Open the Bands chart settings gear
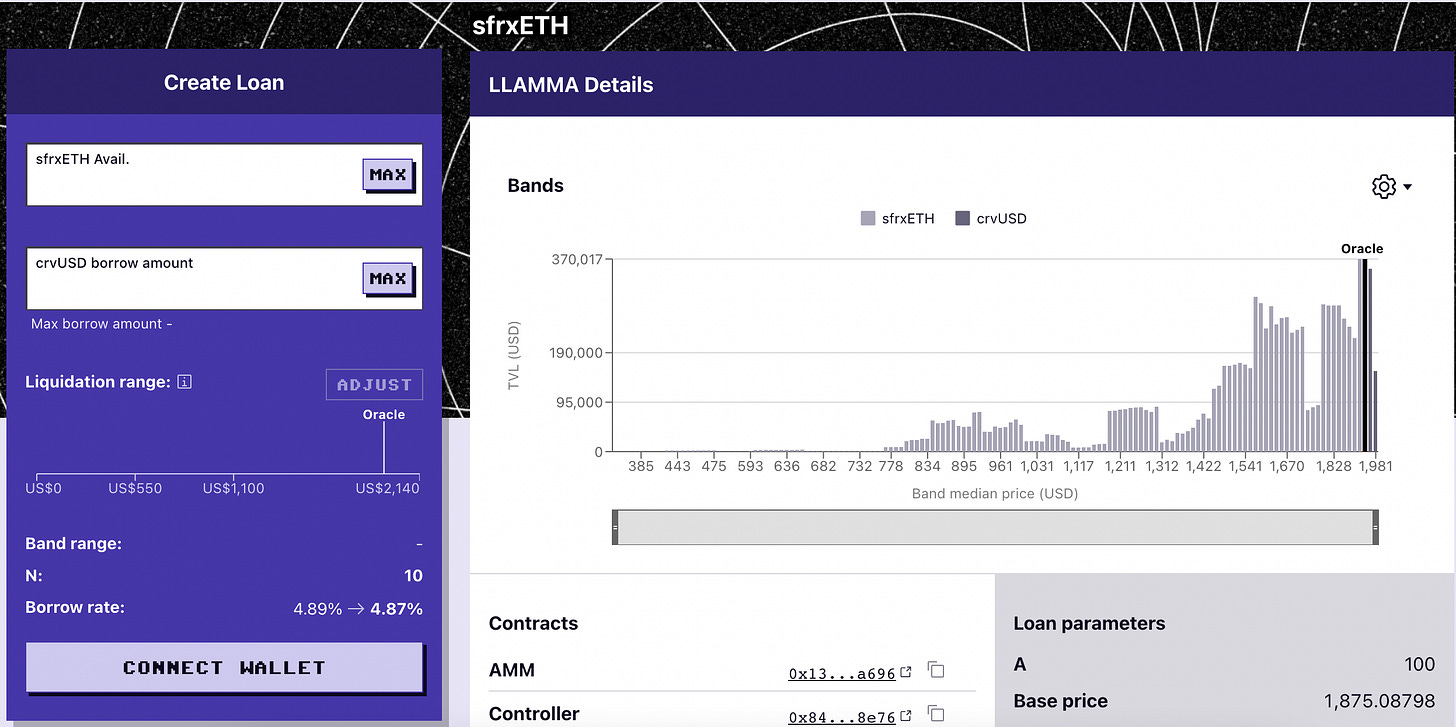The height and width of the screenshot is (727, 1456). [1384, 186]
